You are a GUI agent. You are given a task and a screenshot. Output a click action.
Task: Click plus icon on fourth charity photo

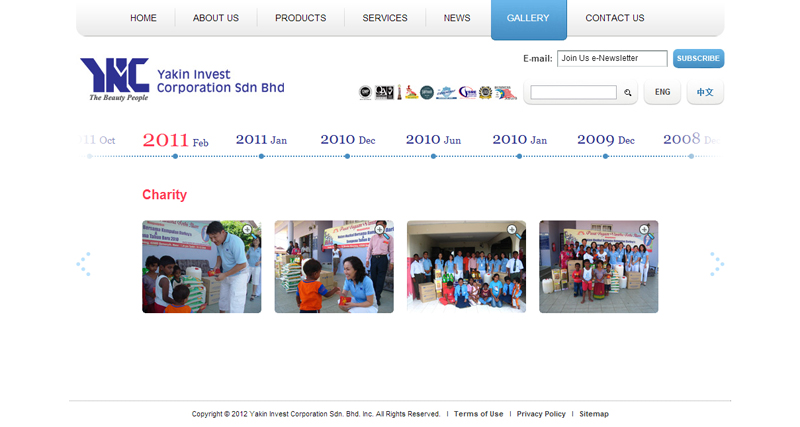click(x=644, y=230)
